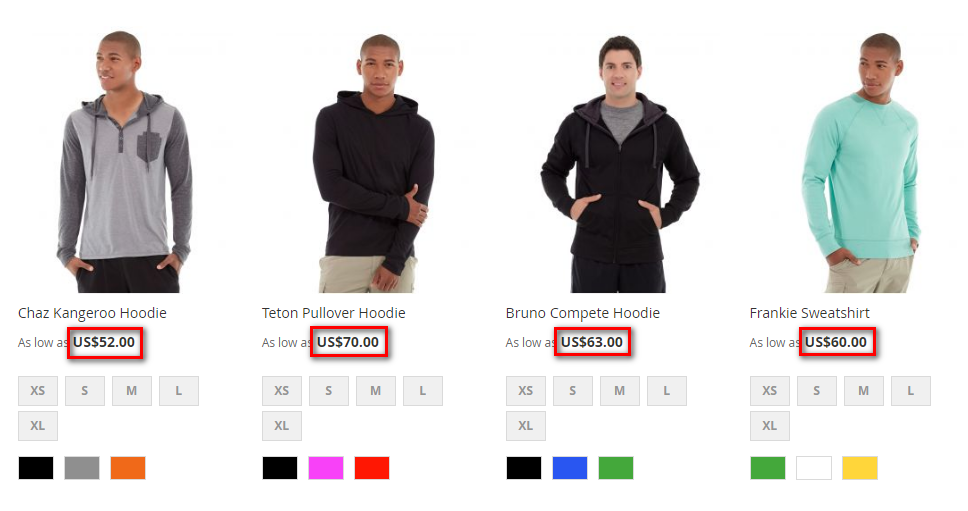Viewport: 968px width, 511px height.
Task: Select size L for Bruno Compete Hoodie
Action: point(667,391)
